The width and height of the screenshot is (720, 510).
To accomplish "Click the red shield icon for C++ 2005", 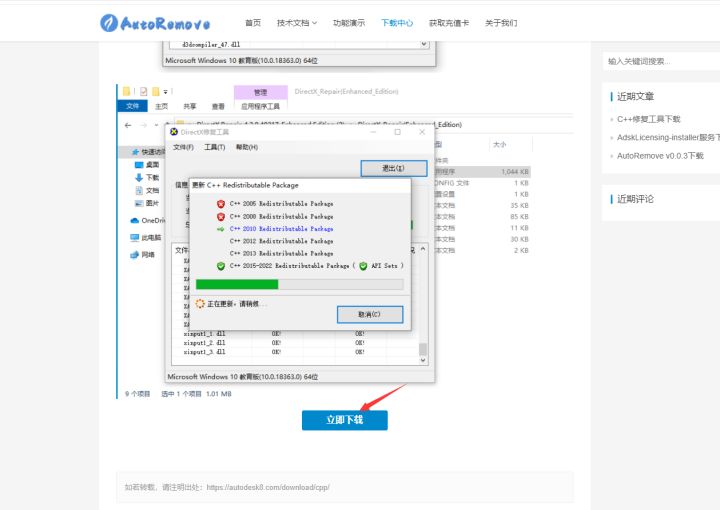I will pos(221,204).
